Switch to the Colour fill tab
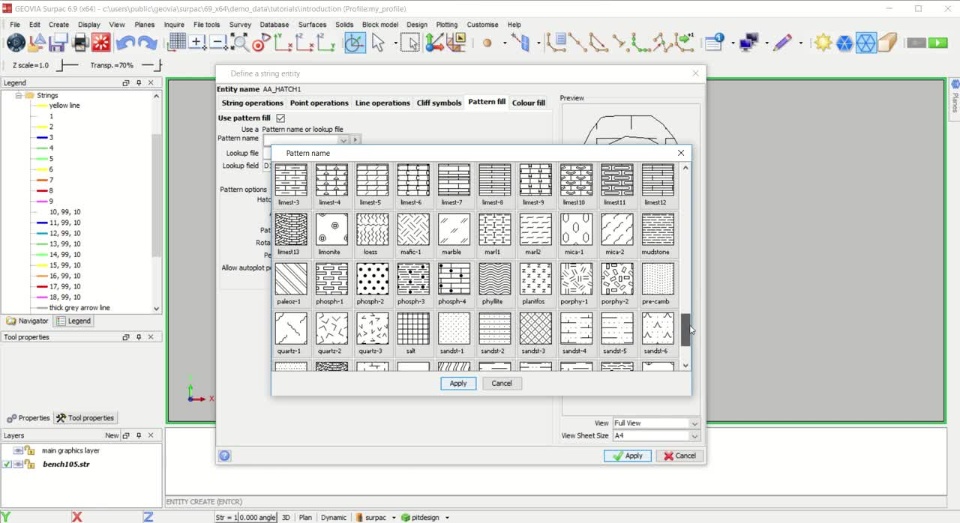 pyautogui.click(x=528, y=103)
